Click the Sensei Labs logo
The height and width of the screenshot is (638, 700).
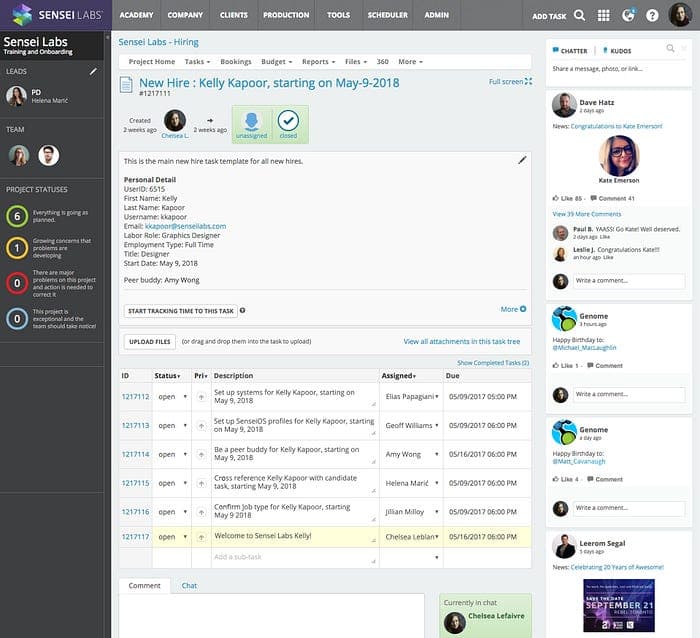point(57,15)
